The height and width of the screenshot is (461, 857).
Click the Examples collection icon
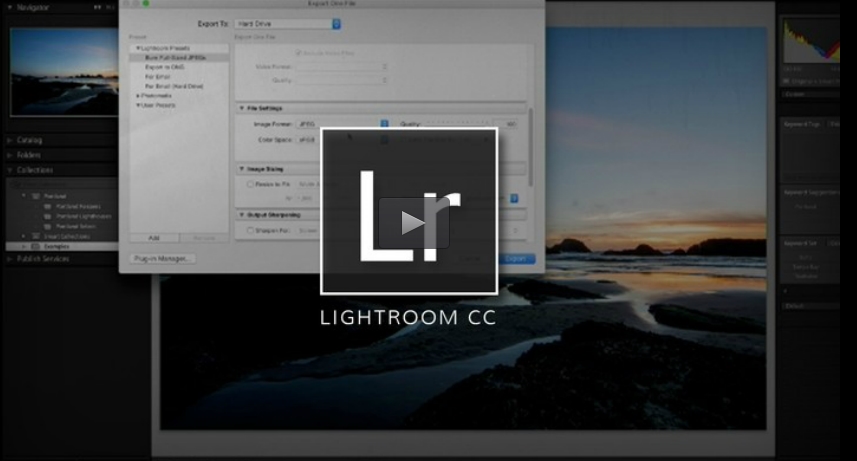[x=36, y=247]
